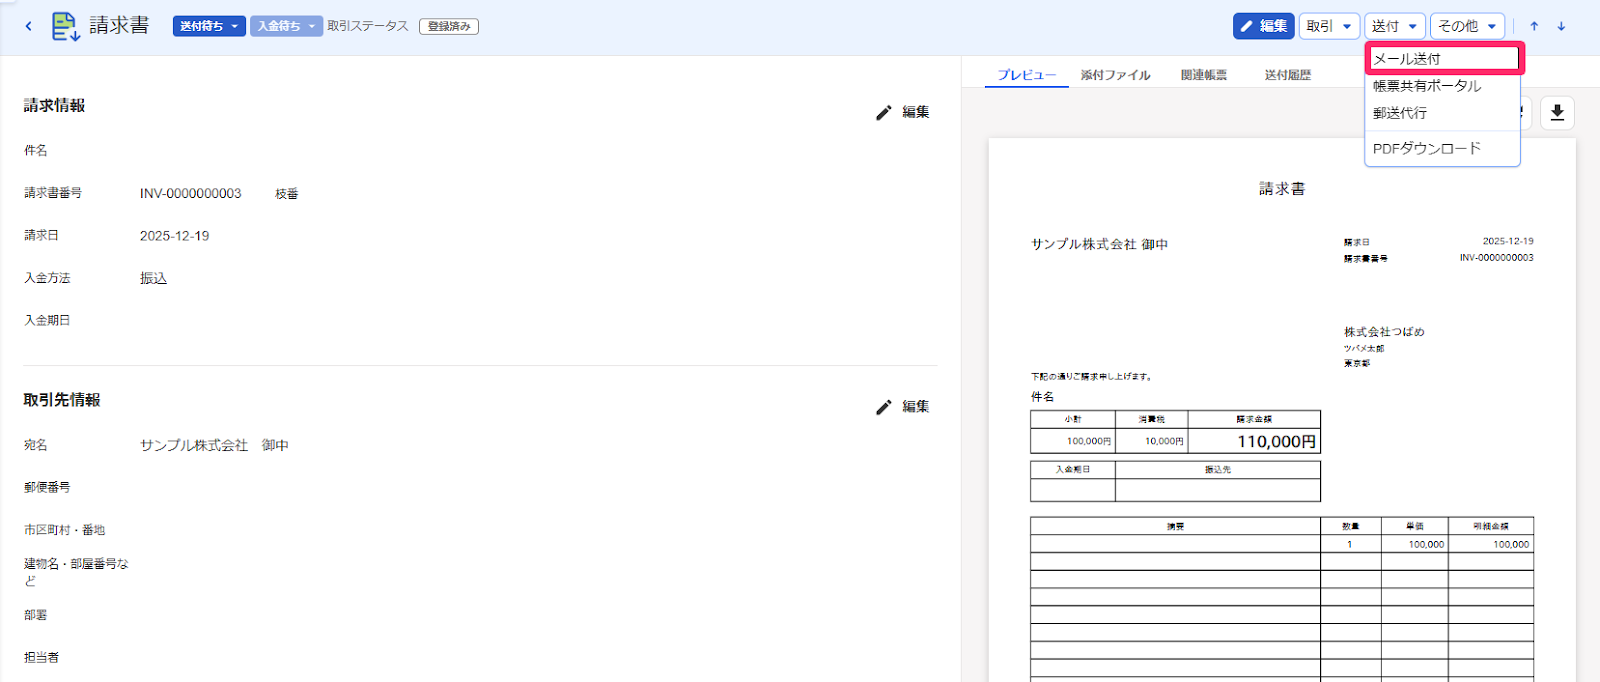Click the 取引ステータス label
This screenshot has height=682, width=1600.
(x=368, y=26)
